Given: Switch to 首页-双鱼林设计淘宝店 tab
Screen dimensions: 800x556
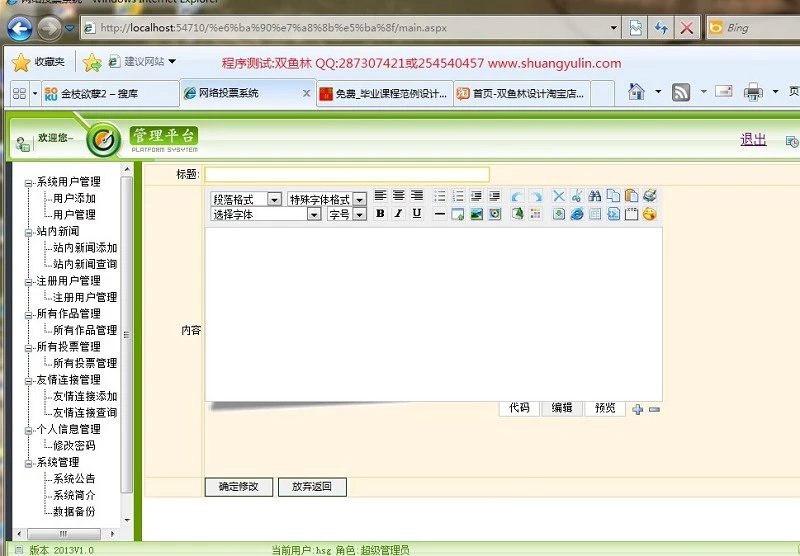Looking at the screenshot, I should click(x=521, y=93).
